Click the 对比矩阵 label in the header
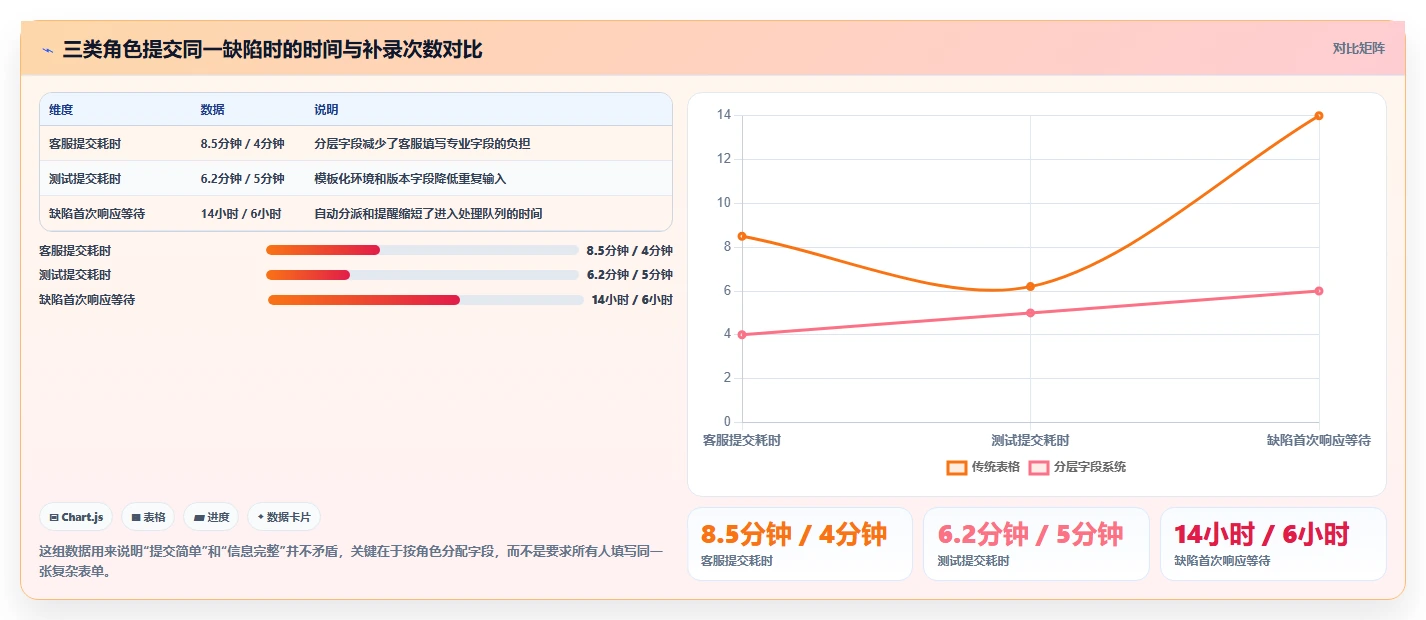This screenshot has height=620, width=1426. tap(1359, 48)
